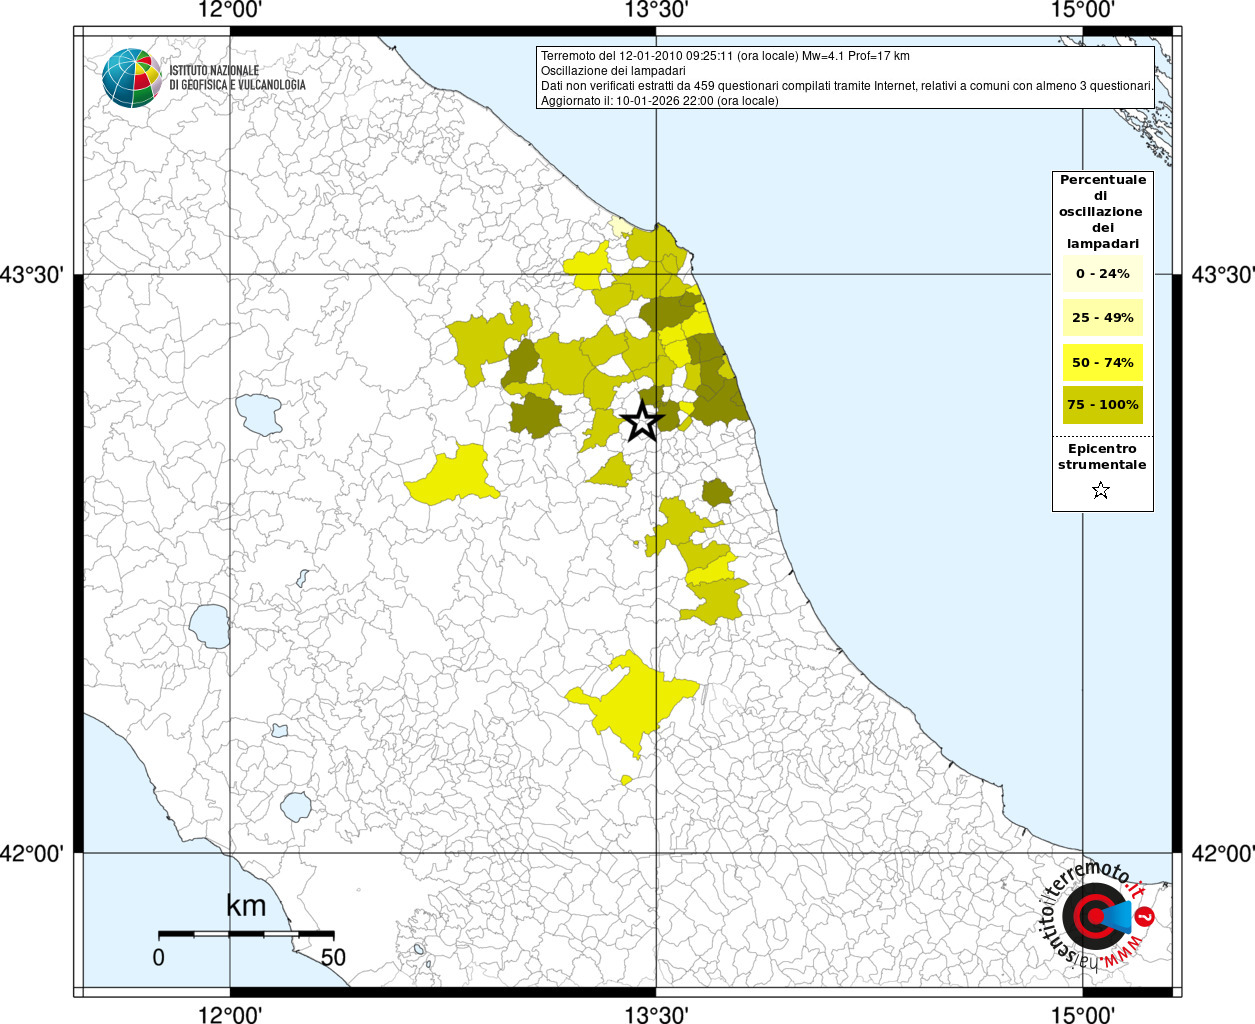Click the star symbol in the legend
The image size is (1255, 1024).
[x=1101, y=490]
